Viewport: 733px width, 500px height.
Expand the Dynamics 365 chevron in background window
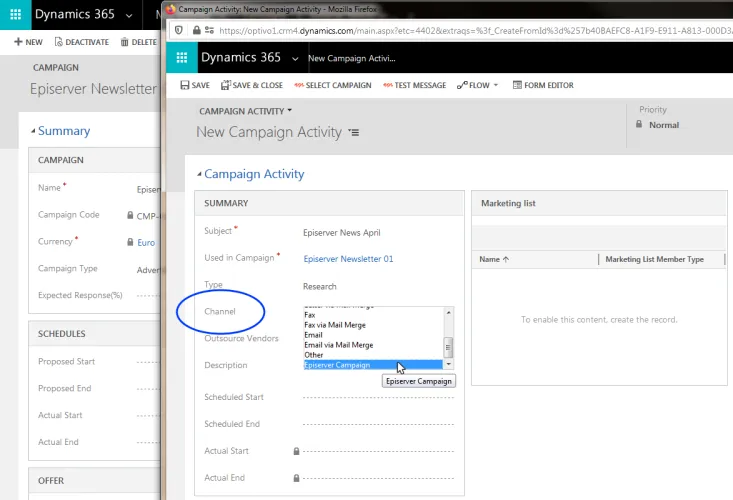pyautogui.click(x=129, y=16)
